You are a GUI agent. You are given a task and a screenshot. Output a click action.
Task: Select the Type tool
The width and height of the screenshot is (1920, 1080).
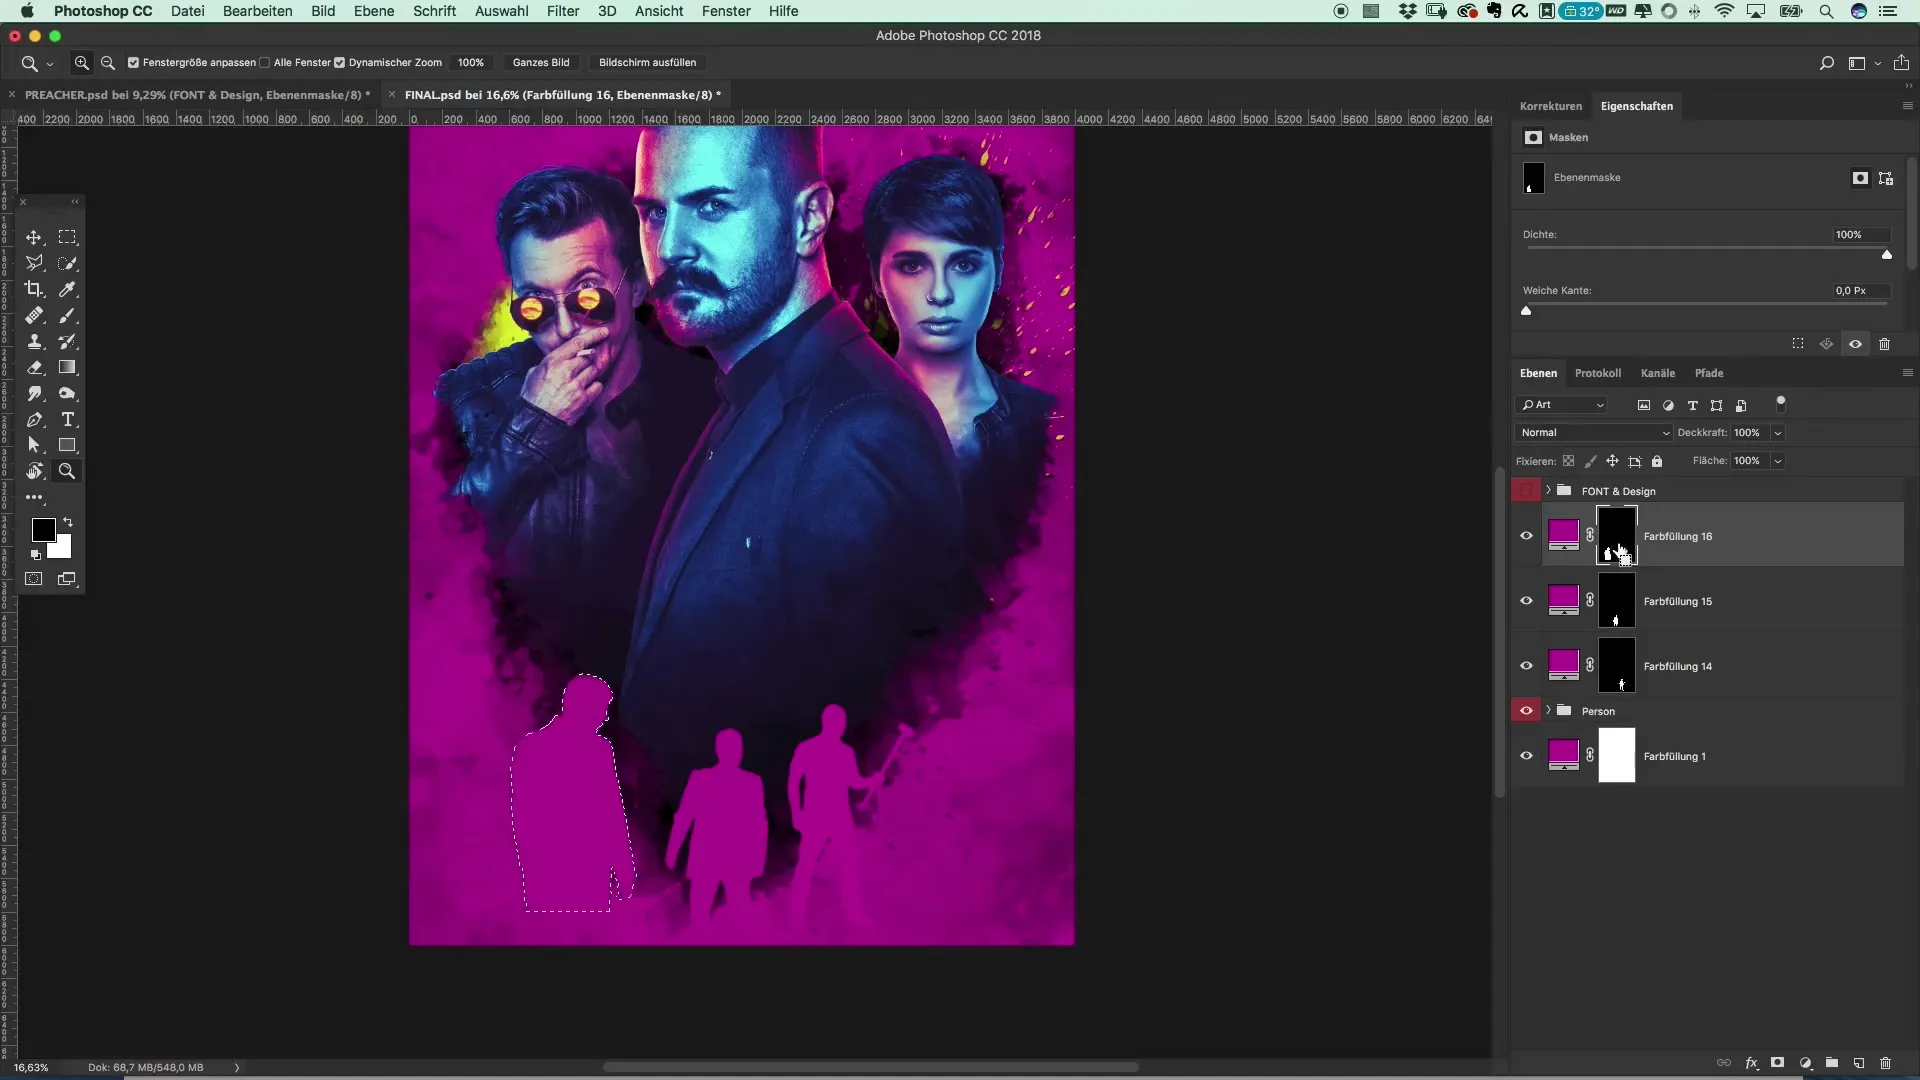click(x=67, y=419)
